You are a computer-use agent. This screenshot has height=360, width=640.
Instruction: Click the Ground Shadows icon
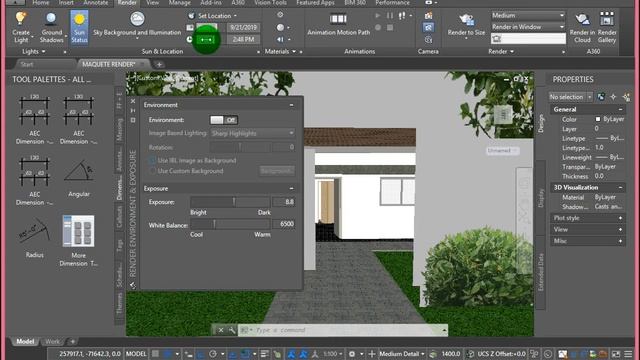tap(51, 19)
